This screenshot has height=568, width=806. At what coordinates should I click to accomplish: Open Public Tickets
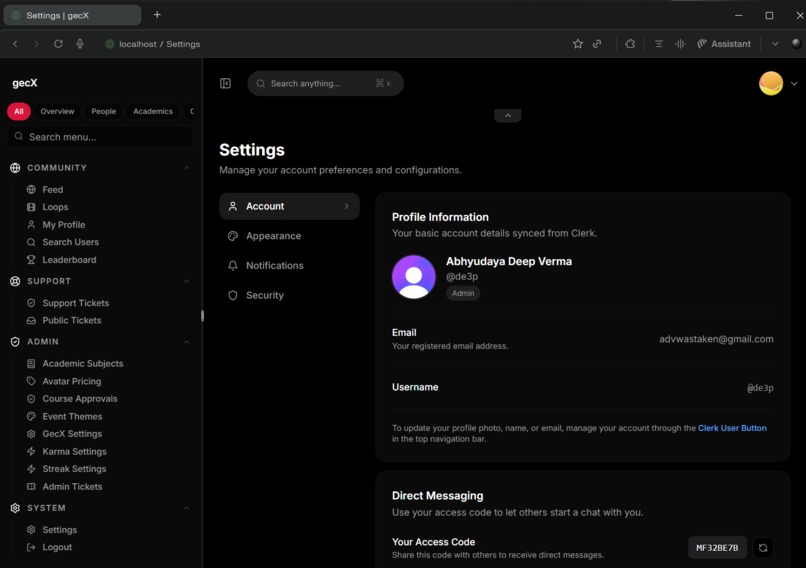(71, 321)
